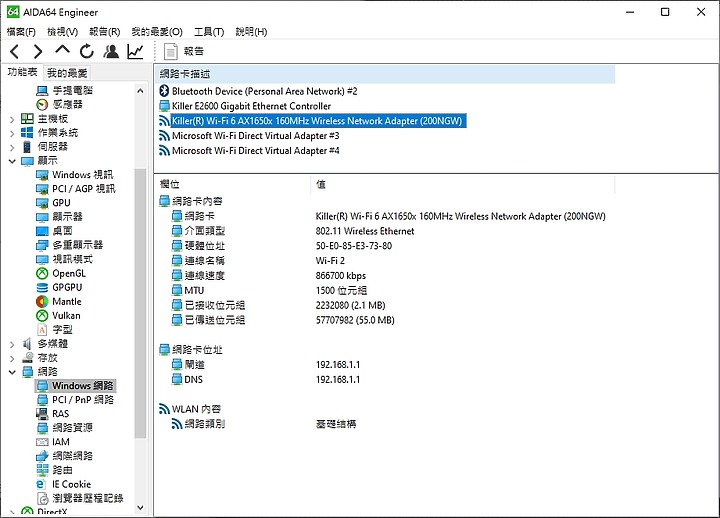The width and height of the screenshot is (720, 518).
Task: Click the GPGPU icon in the tree
Action: point(42,287)
